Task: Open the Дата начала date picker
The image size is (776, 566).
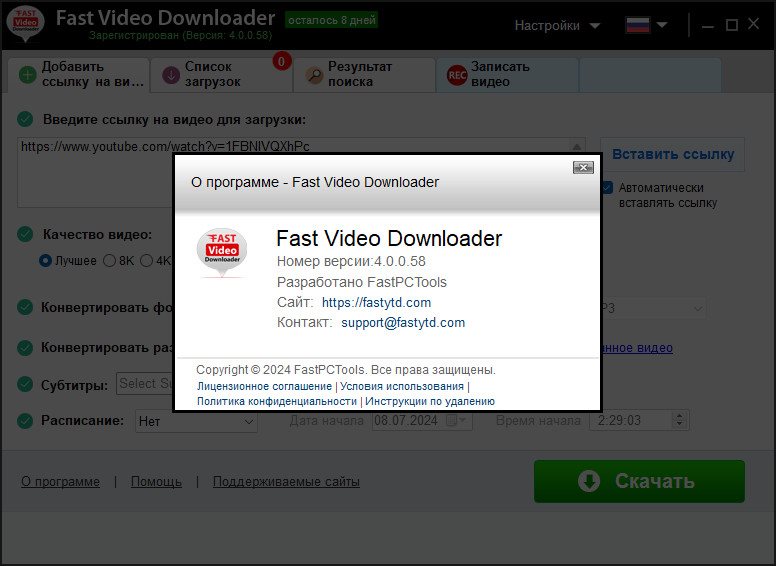Action: (456, 421)
